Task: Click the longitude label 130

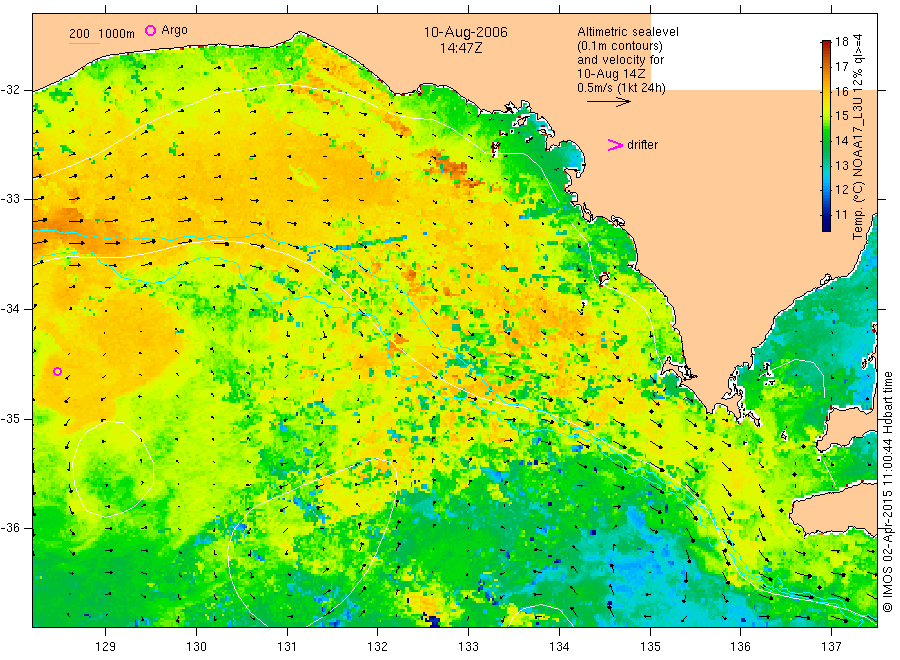Action: (x=196, y=646)
